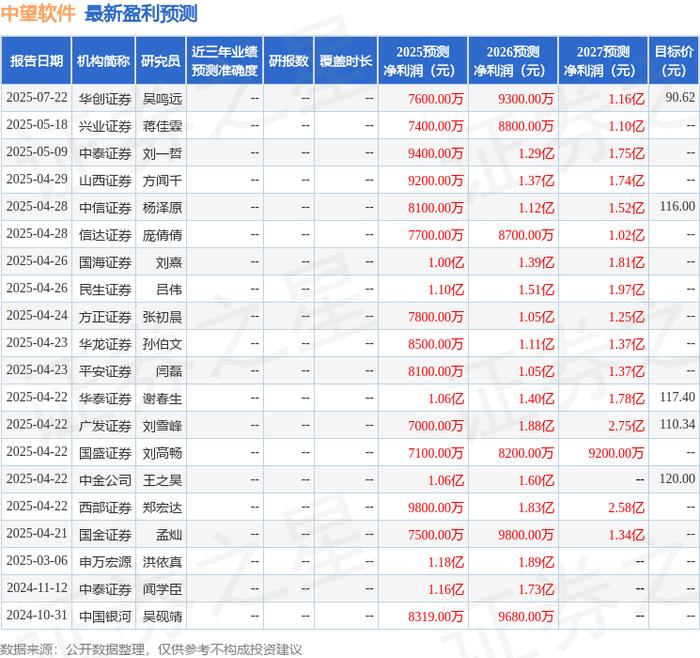This screenshot has height=658, width=700.
Task: Select the 9400.00万 profit value
Action: (435, 153)
